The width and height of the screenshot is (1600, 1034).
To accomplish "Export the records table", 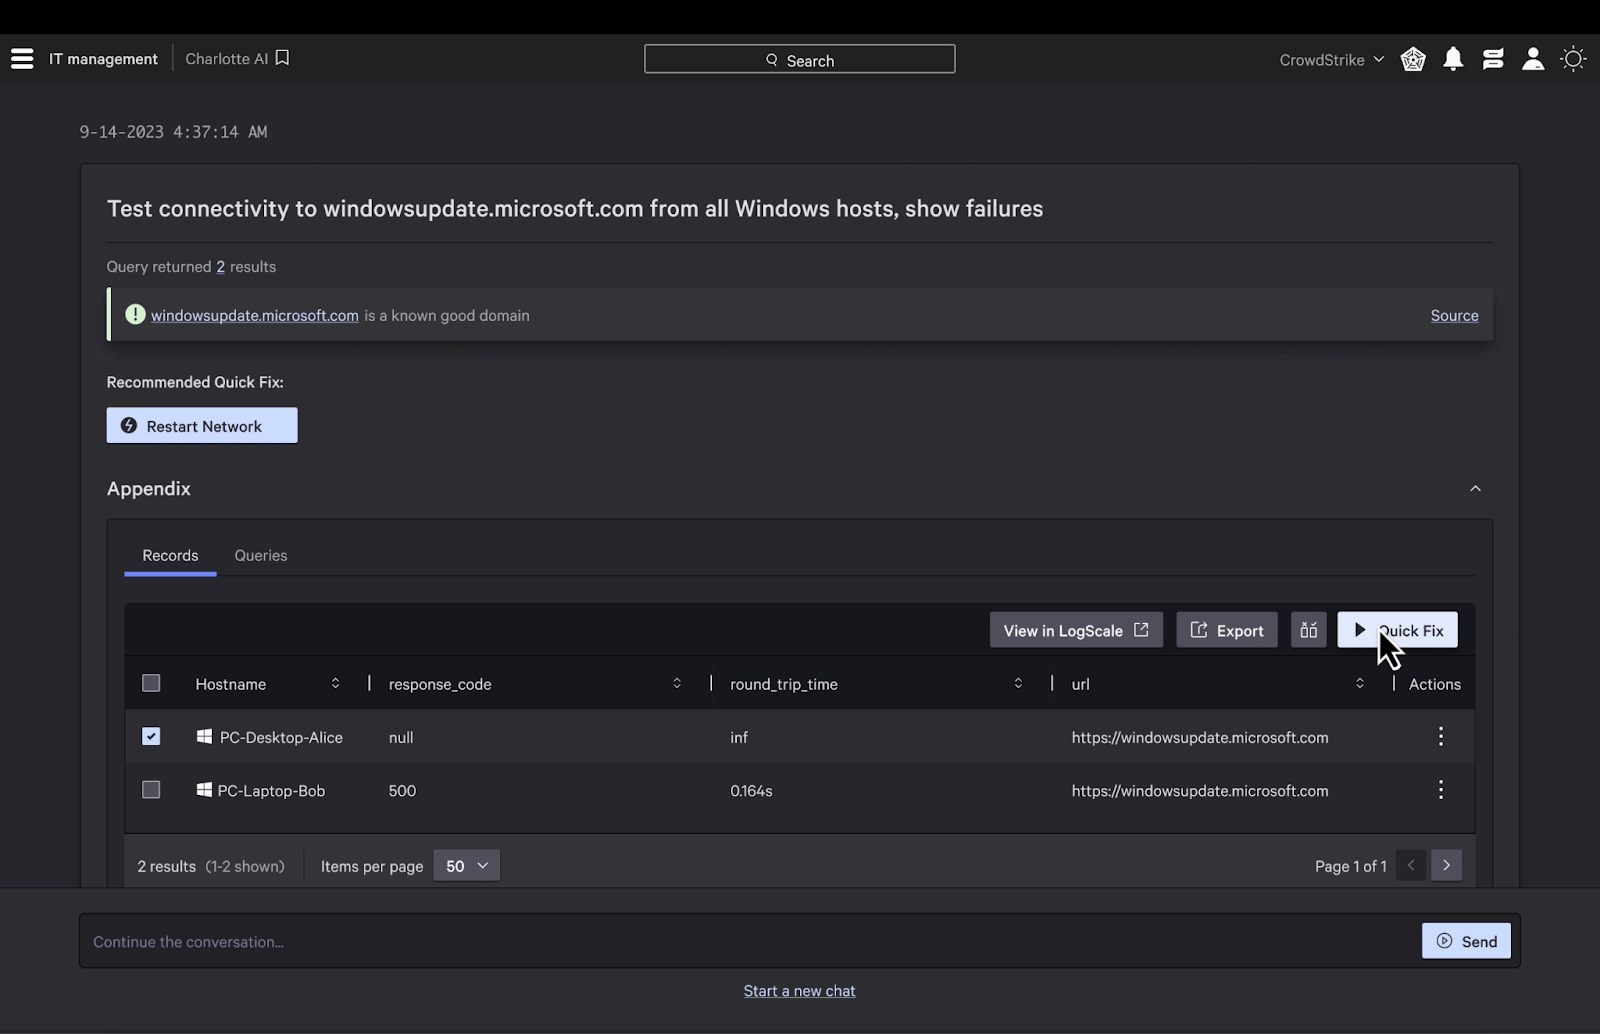I will click(1227, 630).
